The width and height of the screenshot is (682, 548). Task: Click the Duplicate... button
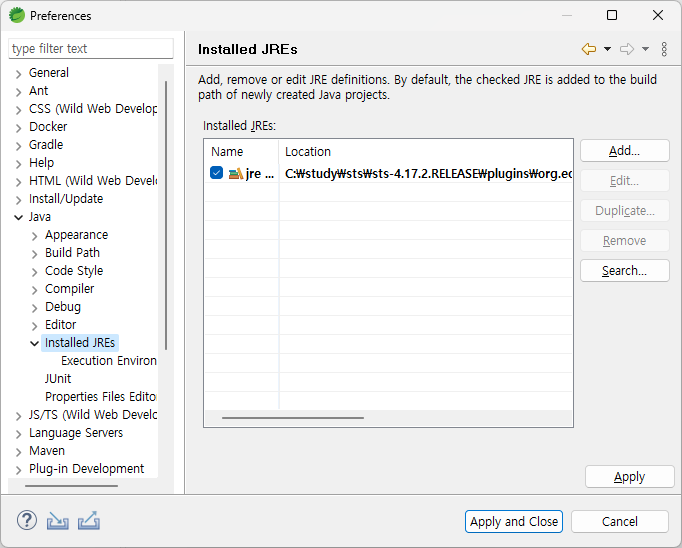[x=625, y=211]
